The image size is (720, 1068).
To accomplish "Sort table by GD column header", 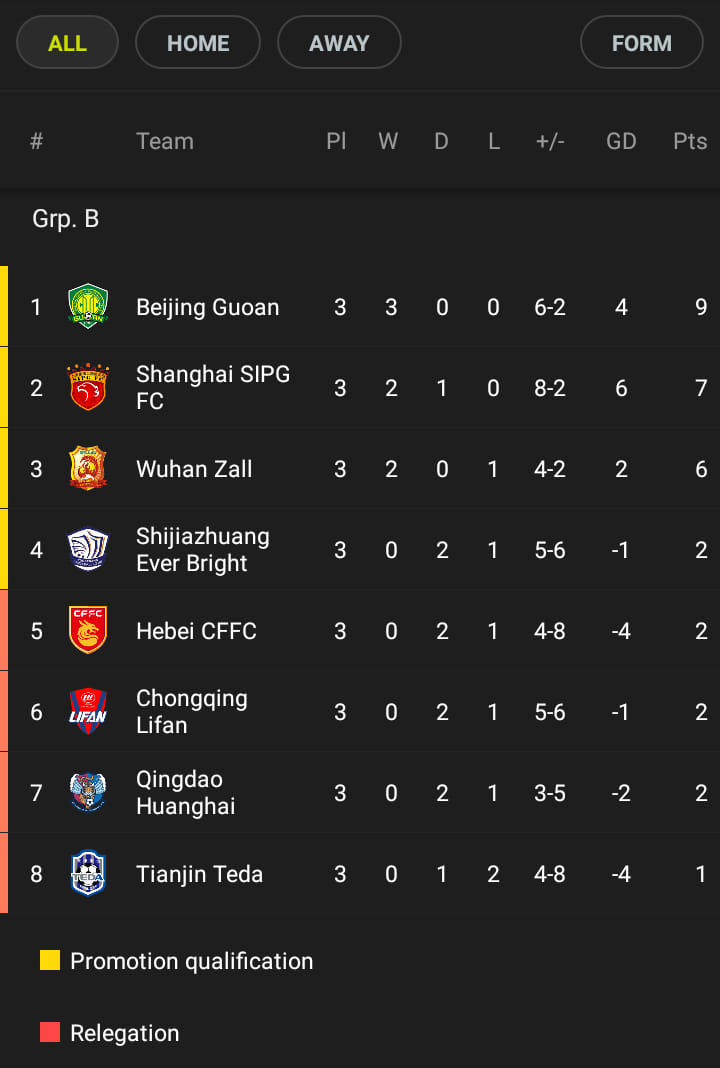I will tap(621, 141).
